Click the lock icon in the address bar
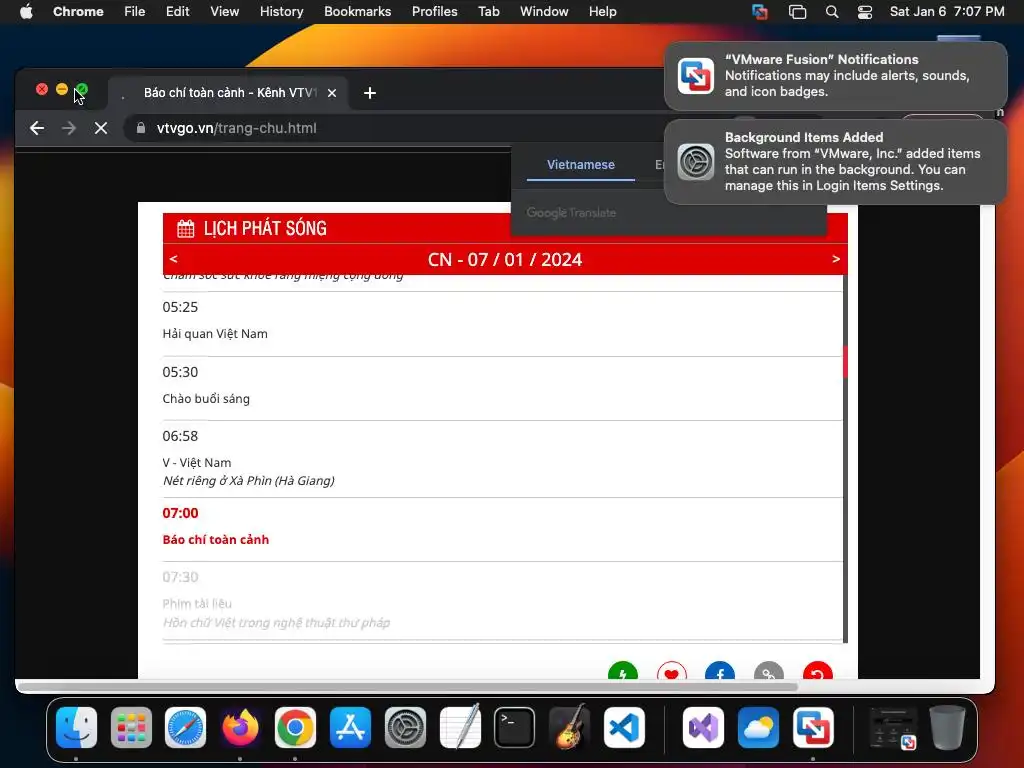 coord(140,128)
